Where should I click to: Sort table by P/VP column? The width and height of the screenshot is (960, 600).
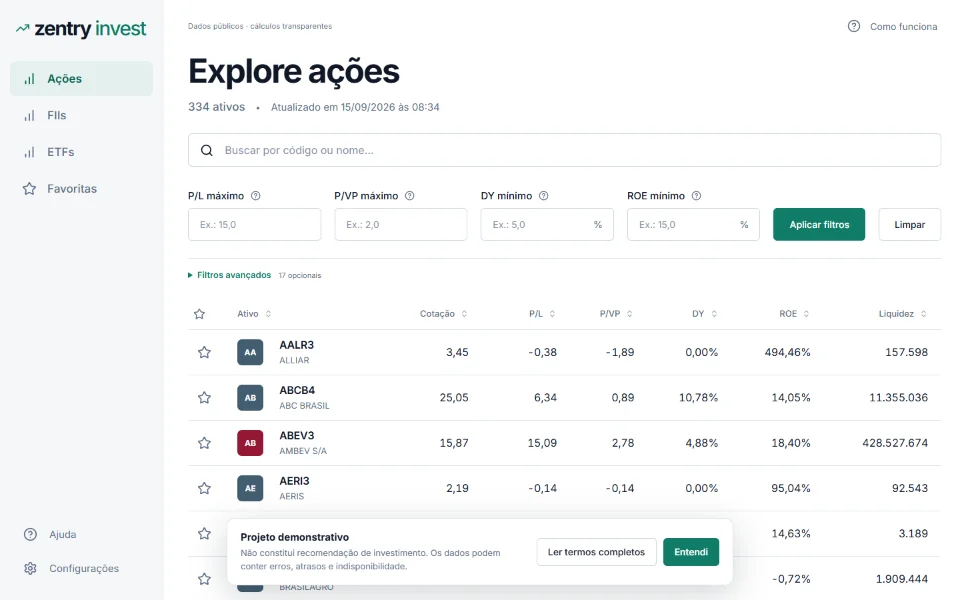[x=616, y=313]
